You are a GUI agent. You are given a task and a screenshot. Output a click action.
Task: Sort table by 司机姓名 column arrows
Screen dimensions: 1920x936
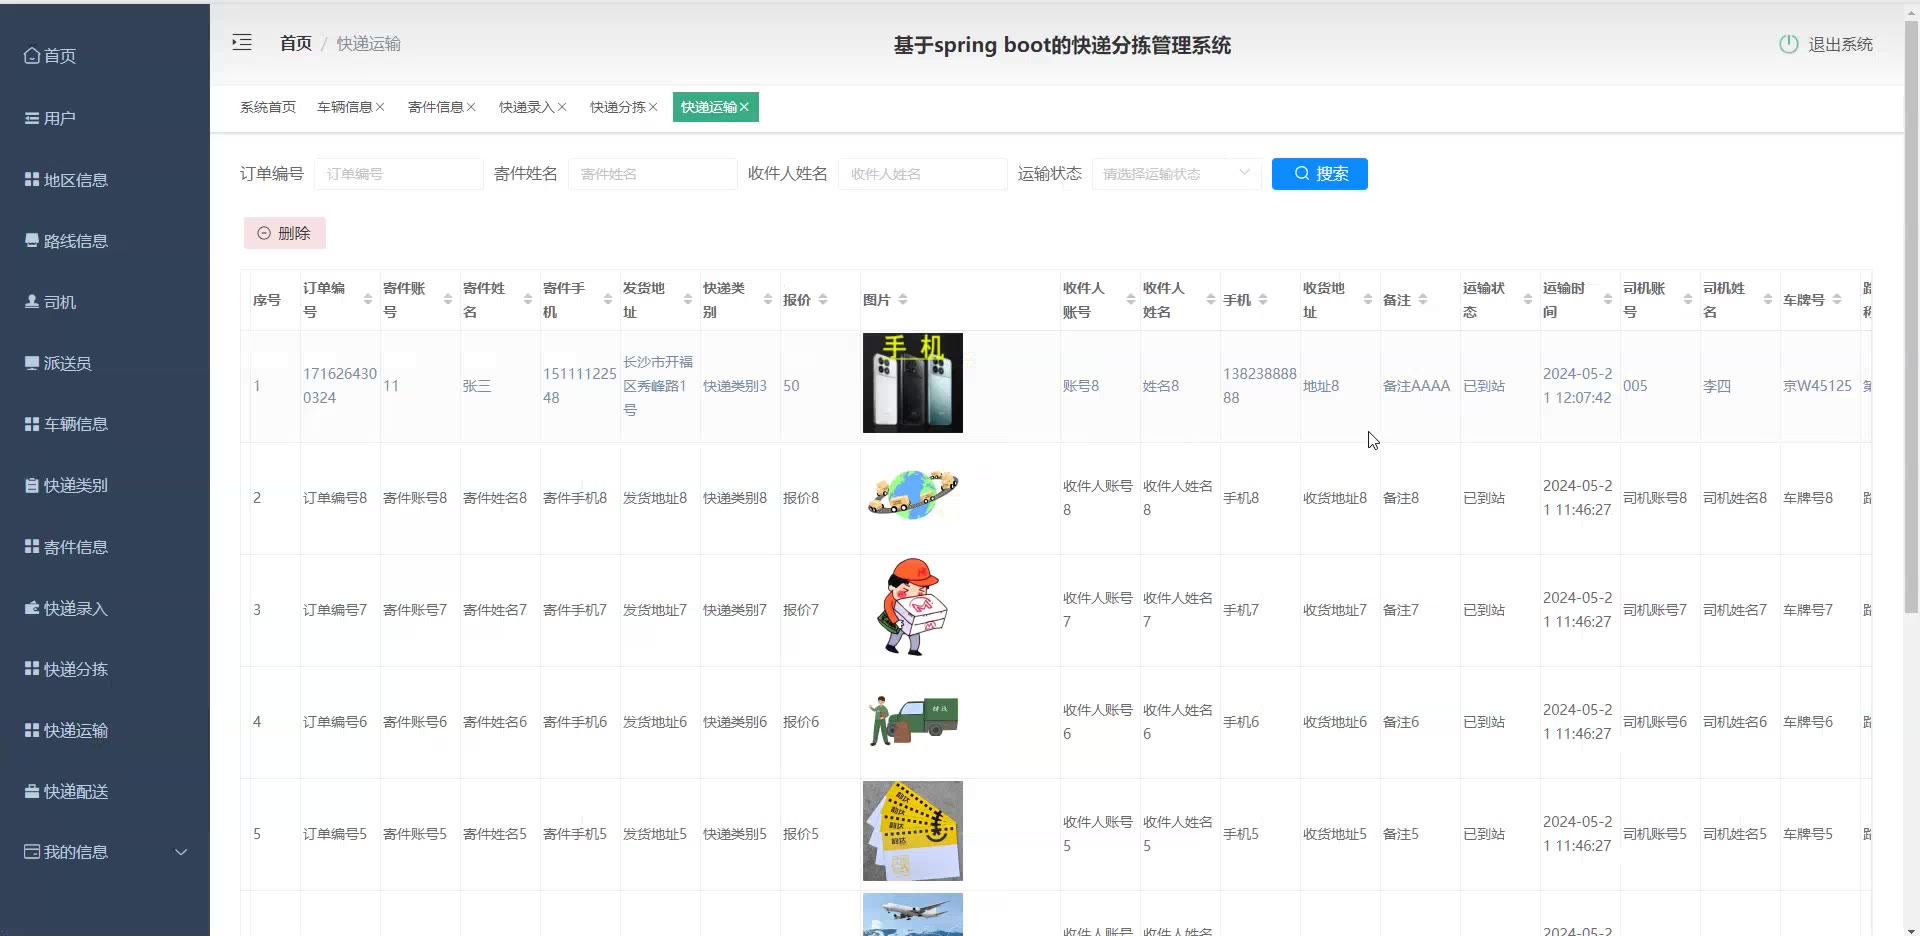[x=1768, y=300]
